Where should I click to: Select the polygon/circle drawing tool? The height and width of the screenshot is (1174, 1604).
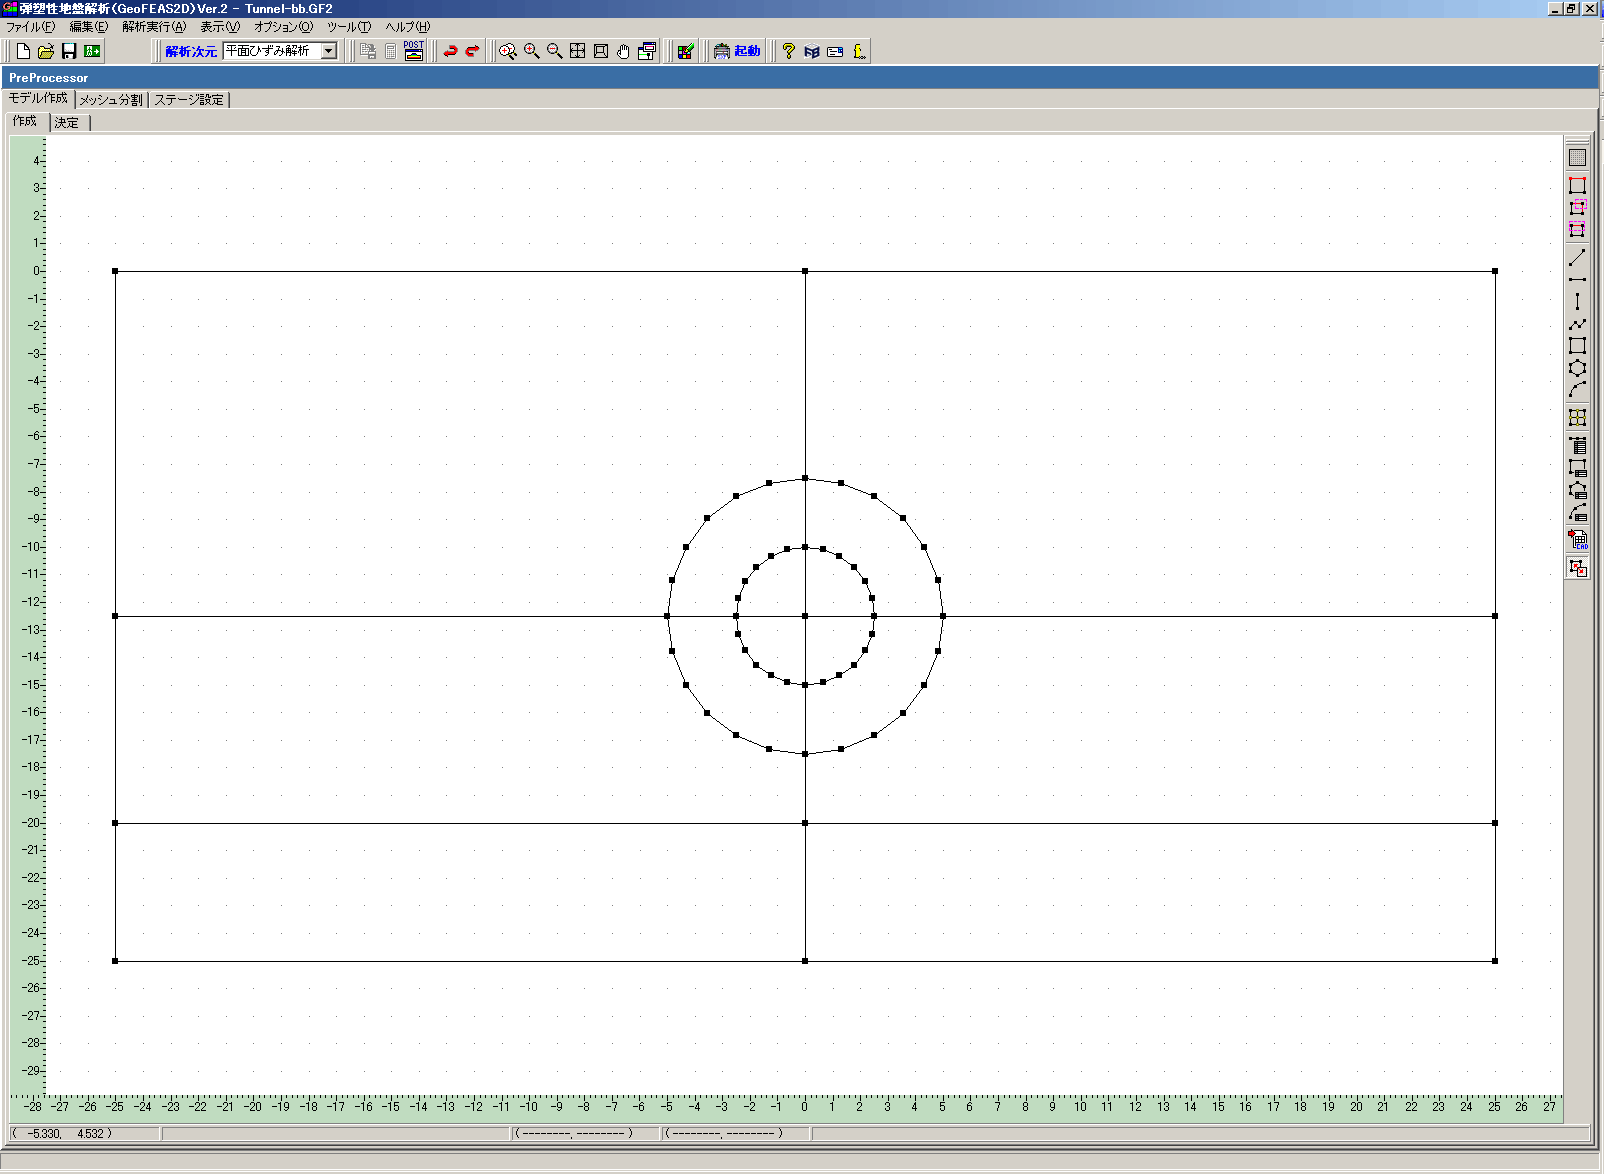[x=1577, y=368]
